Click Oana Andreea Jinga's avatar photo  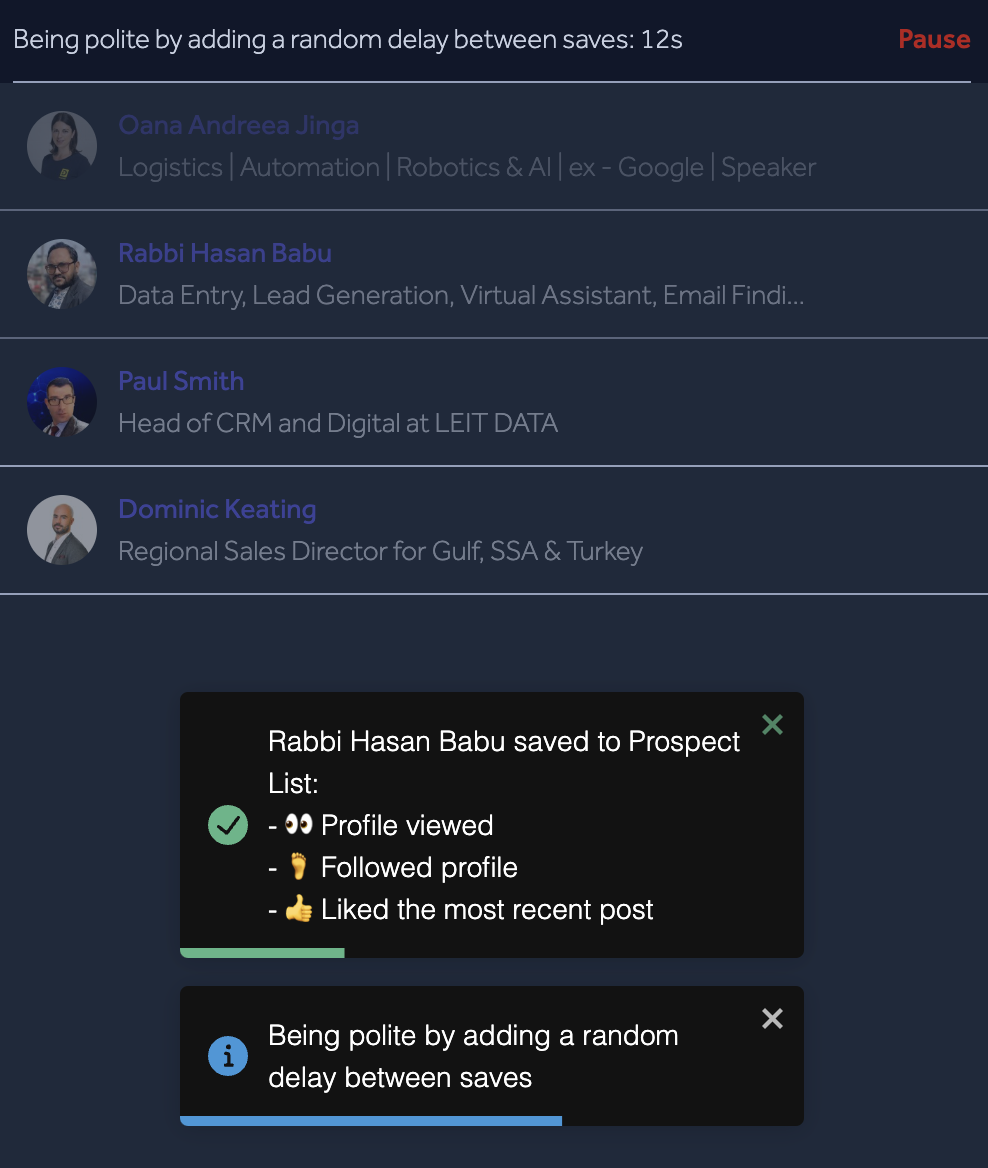point(62,146)
